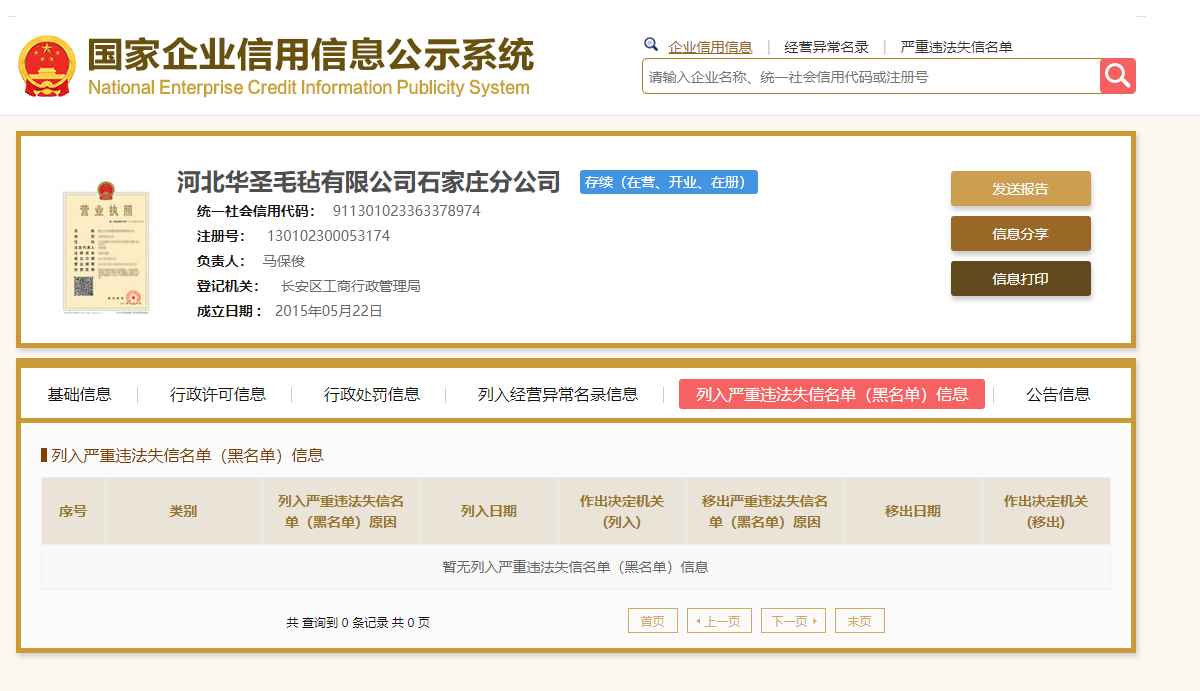Screen dimensions: 1200x691
Task: Switch to the 行政许可信息 tab
Action: pyautogui.click(x=218, y=394)
